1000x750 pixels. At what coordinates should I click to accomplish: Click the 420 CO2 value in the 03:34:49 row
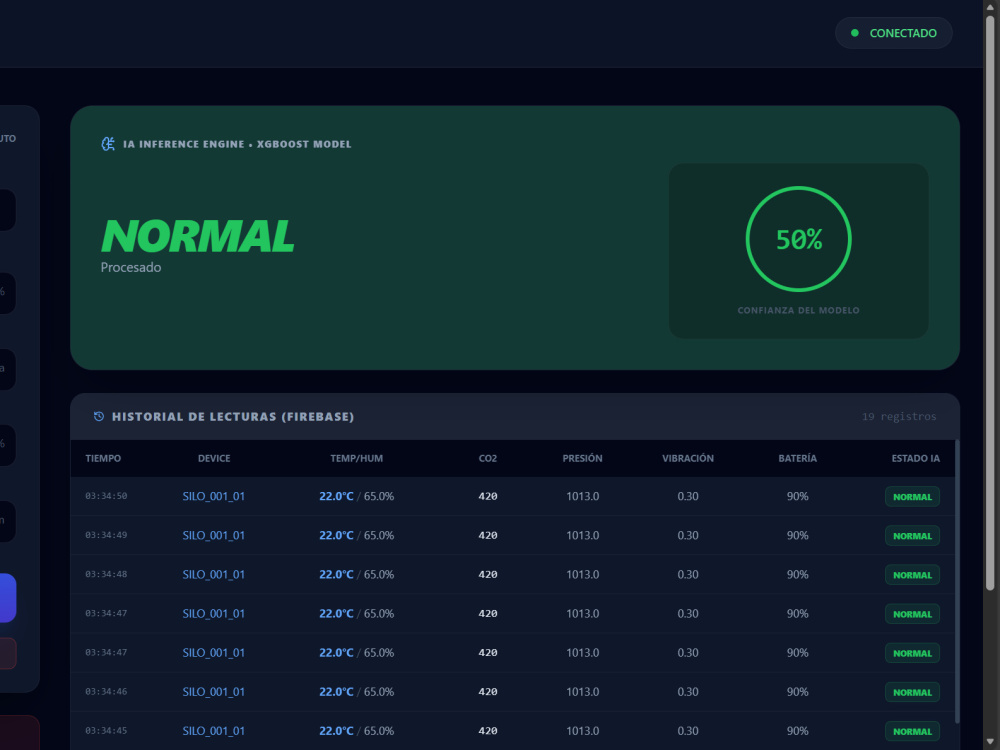[x=488, y=536]
